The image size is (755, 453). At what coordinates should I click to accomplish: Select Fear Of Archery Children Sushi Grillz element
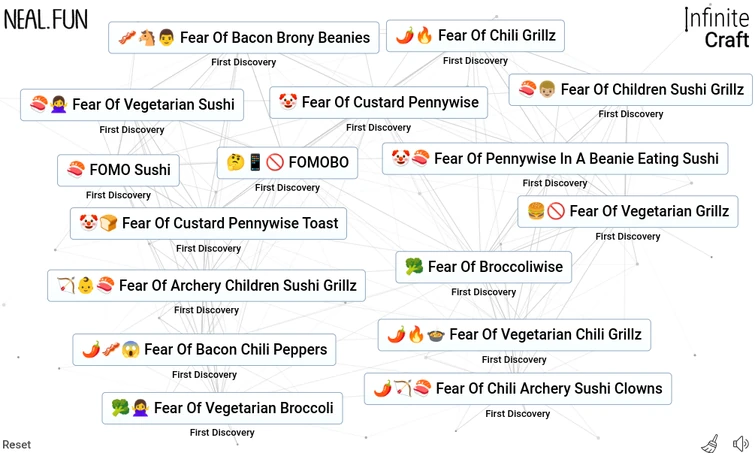point(206,285)
